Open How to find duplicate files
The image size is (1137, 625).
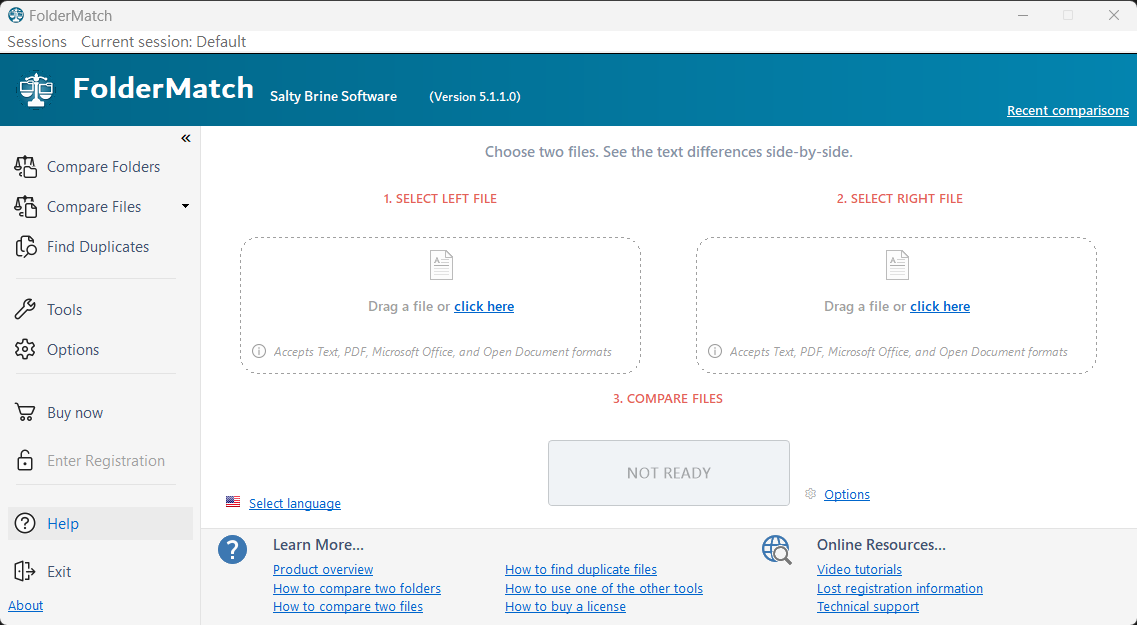(x=581, y=569)
